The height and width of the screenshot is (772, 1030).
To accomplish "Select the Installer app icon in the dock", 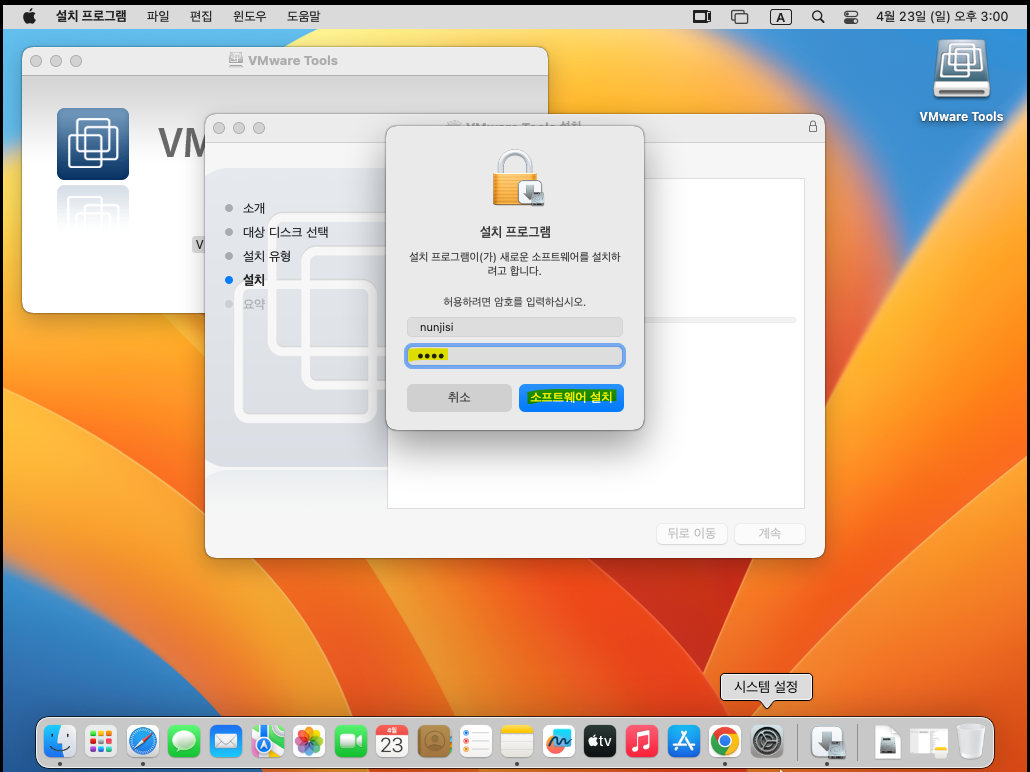I will 827,742.
